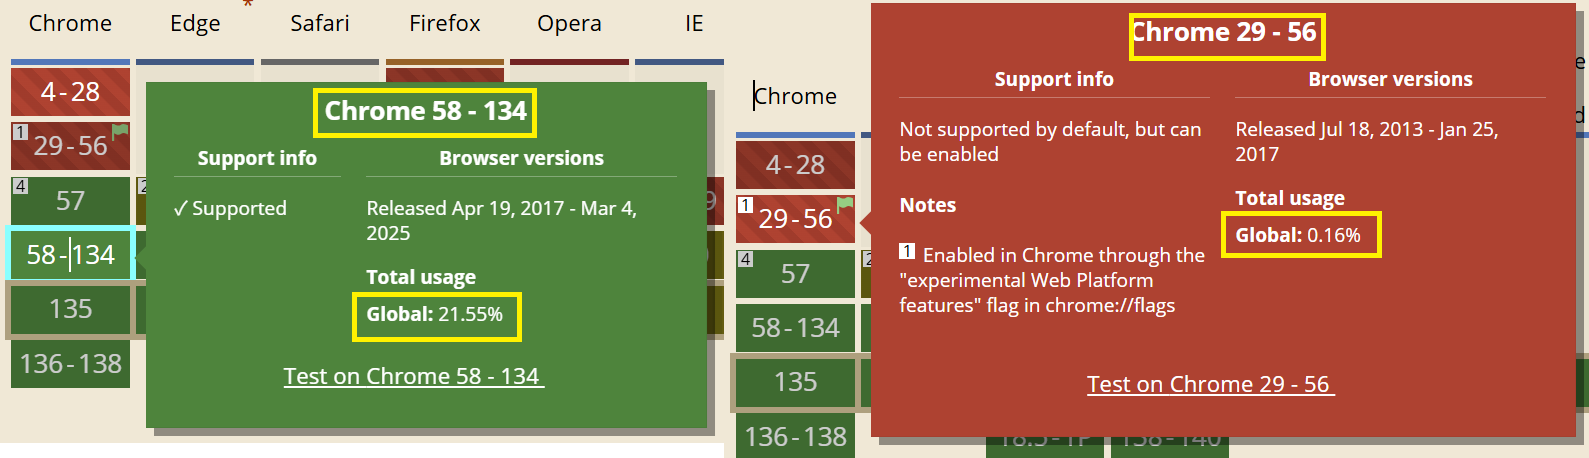Viewport: 1589px width, 458px height.
Task: Click green flag icon on 29-56 near red tooltip
Action: point(845,204)
